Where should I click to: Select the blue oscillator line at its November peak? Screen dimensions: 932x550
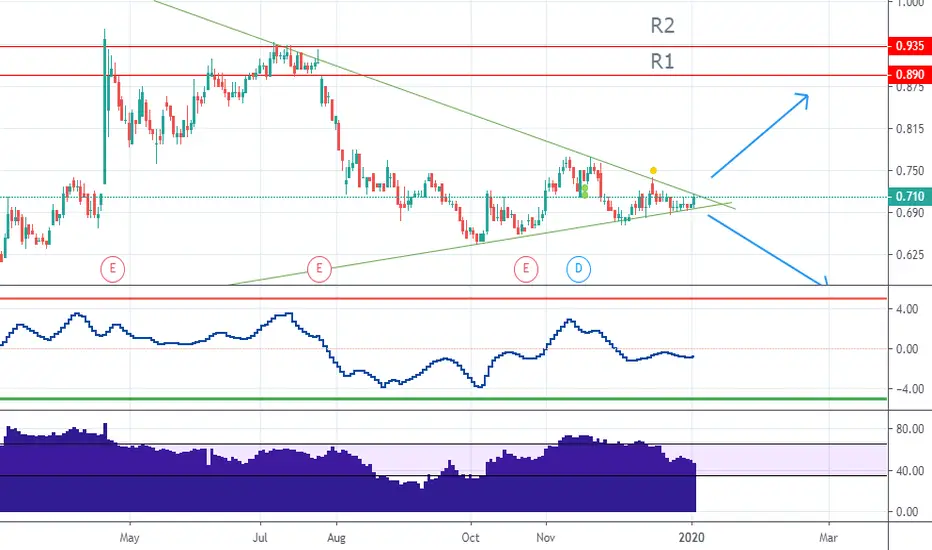569,320
